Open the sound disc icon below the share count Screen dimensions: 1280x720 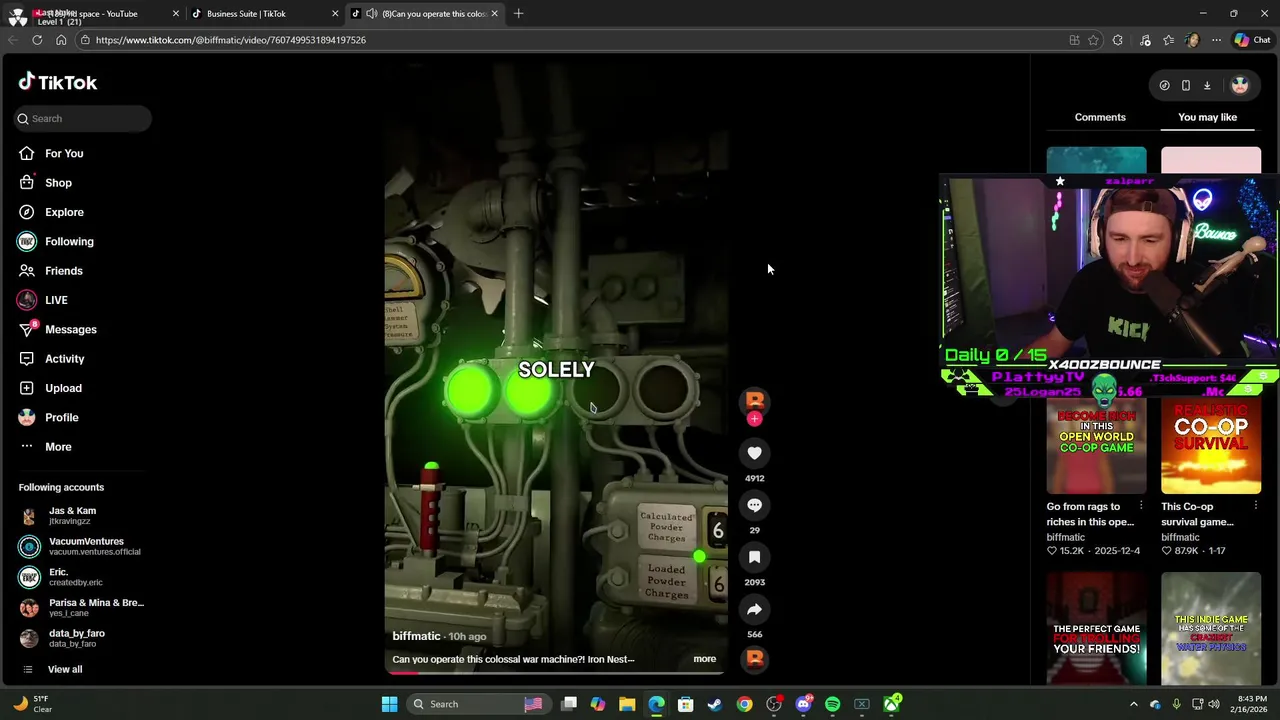pyautogui.click(x=755, y=658)
